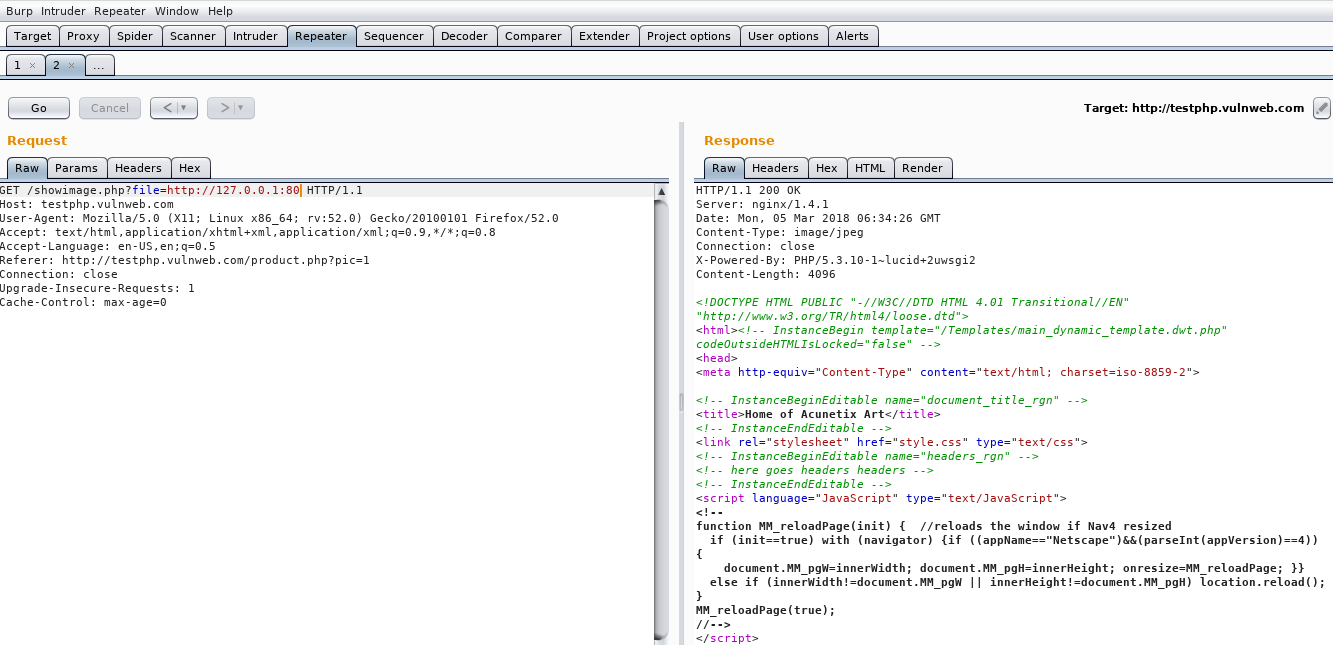This screenshot has width=1333, height=645.
Task: Select the request Headers tab
Action: (138, 168)
